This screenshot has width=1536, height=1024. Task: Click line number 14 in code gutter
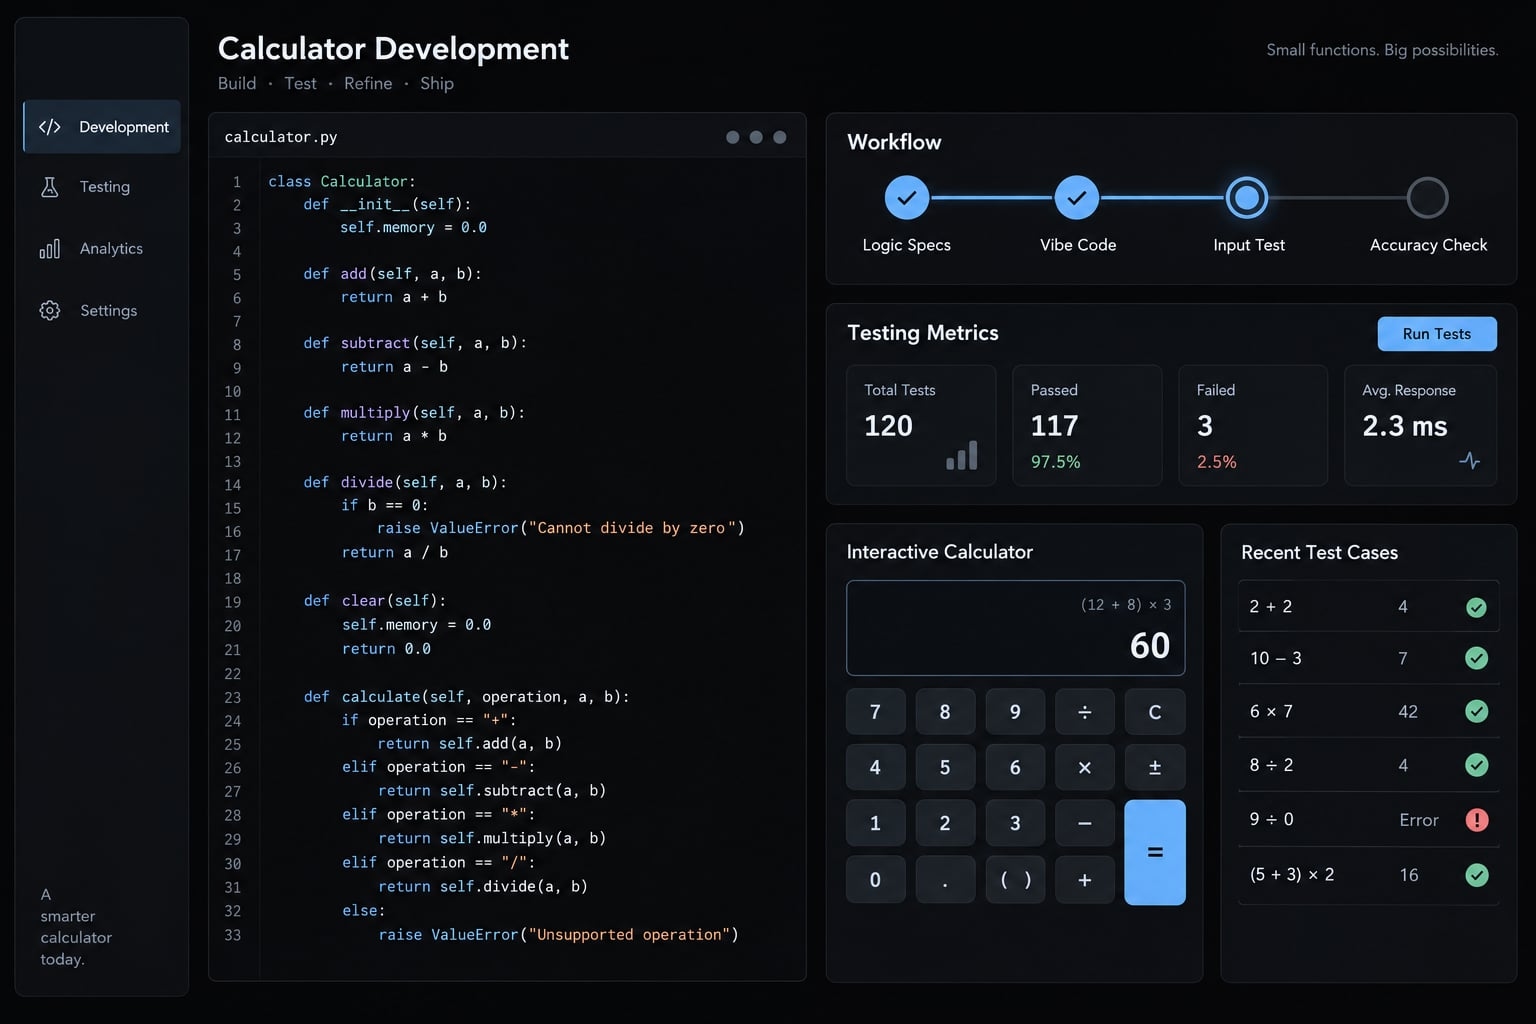coord(232,485)
